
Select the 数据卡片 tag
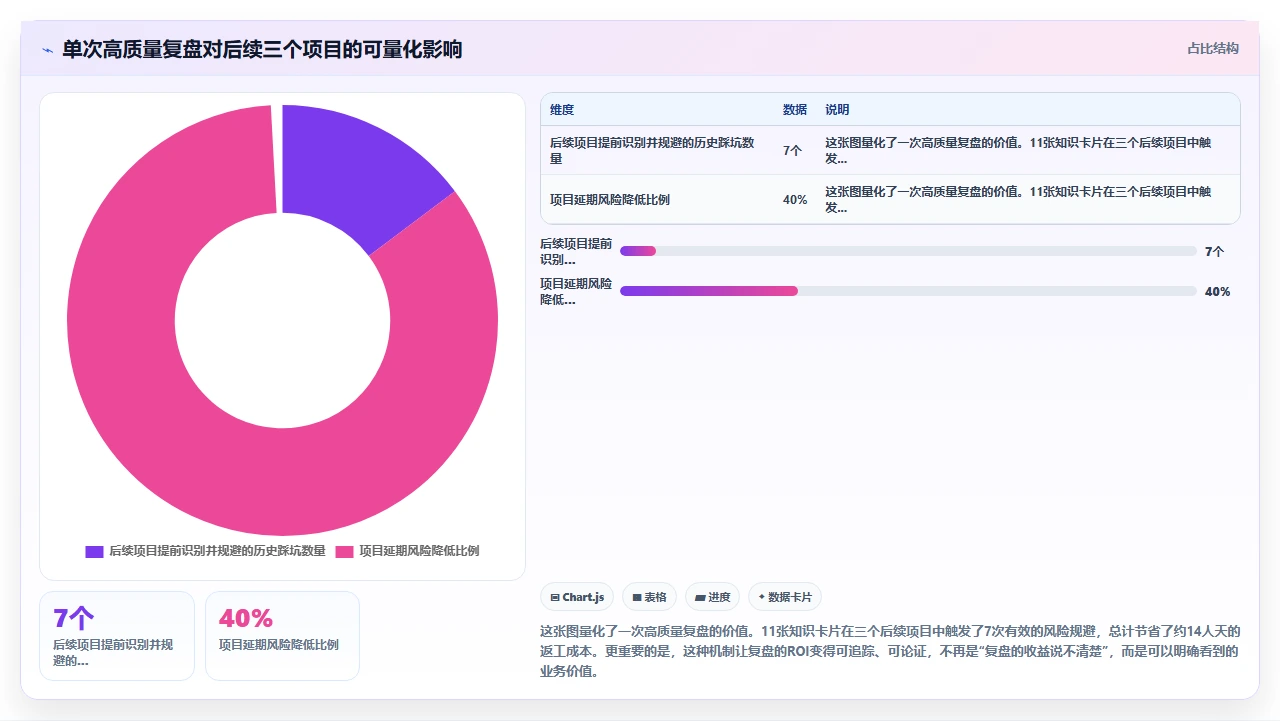pyautogui.click(x=785, y=597)
